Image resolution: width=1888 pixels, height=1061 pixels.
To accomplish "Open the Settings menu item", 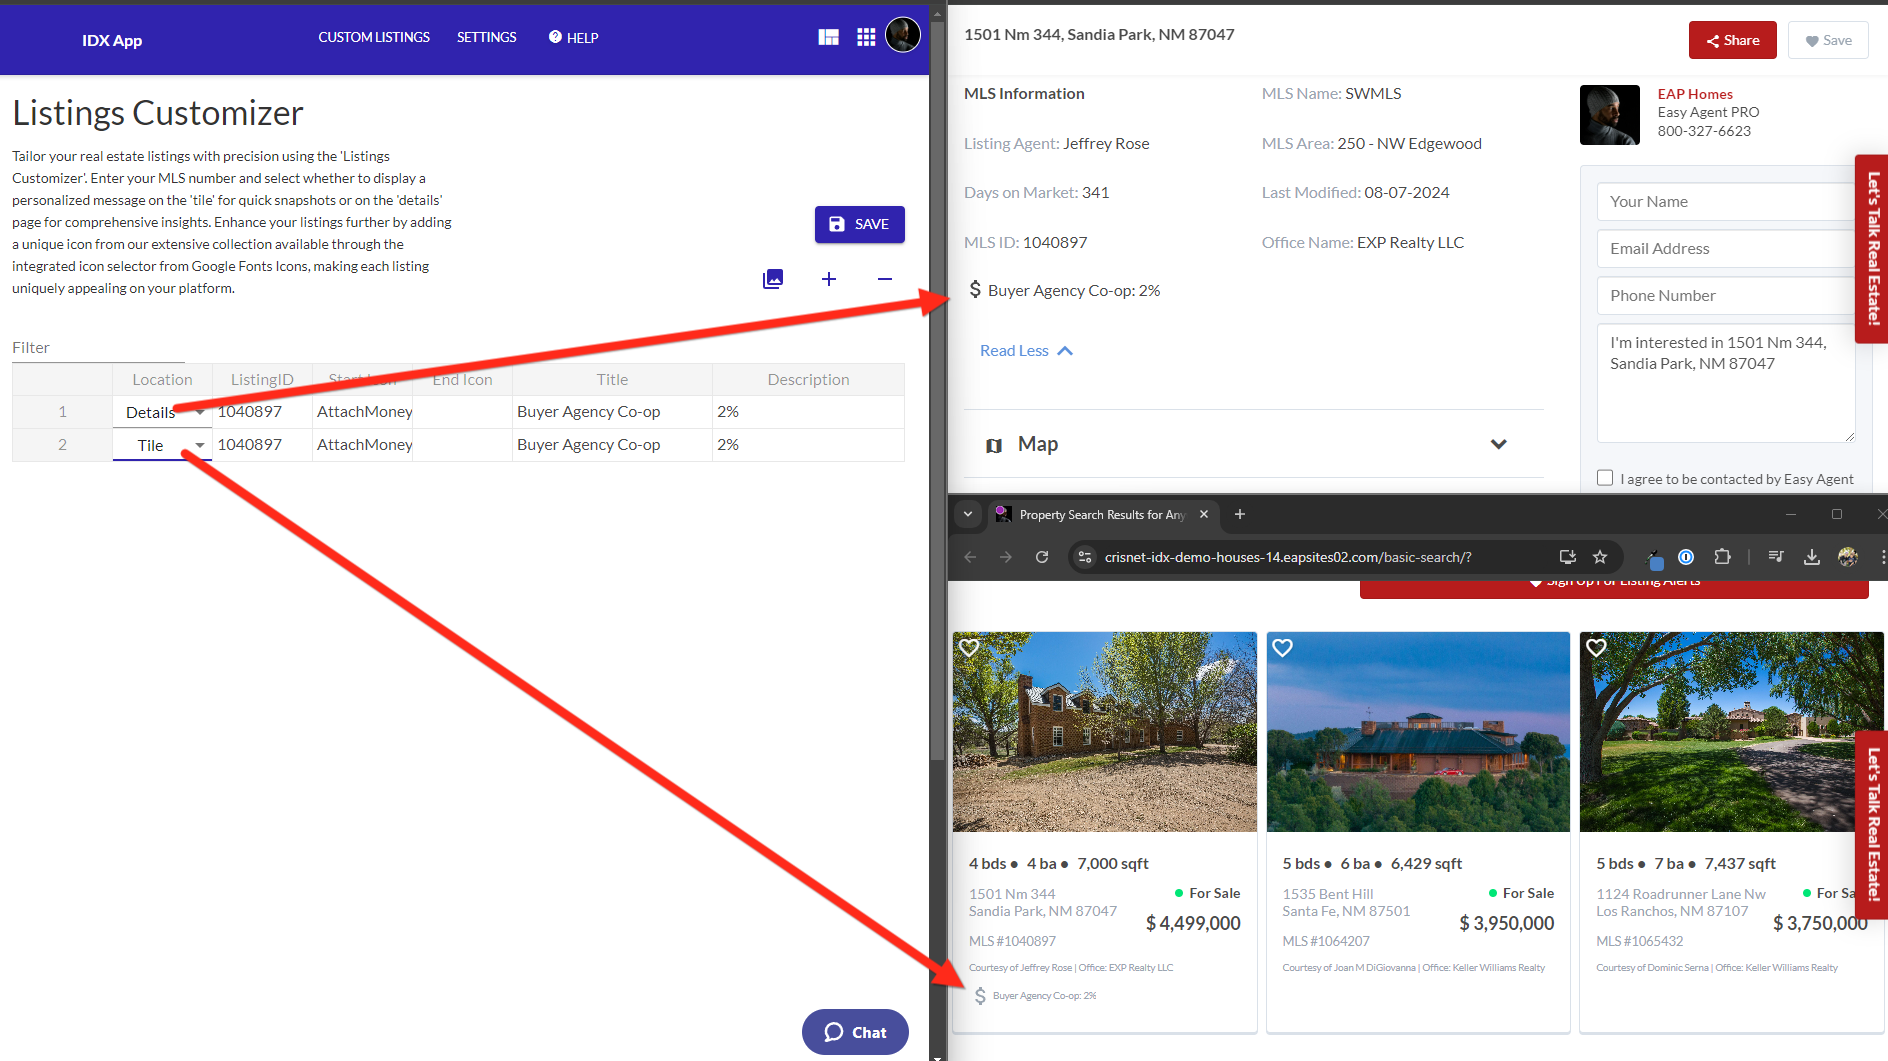I will click(x=487, y=37).
